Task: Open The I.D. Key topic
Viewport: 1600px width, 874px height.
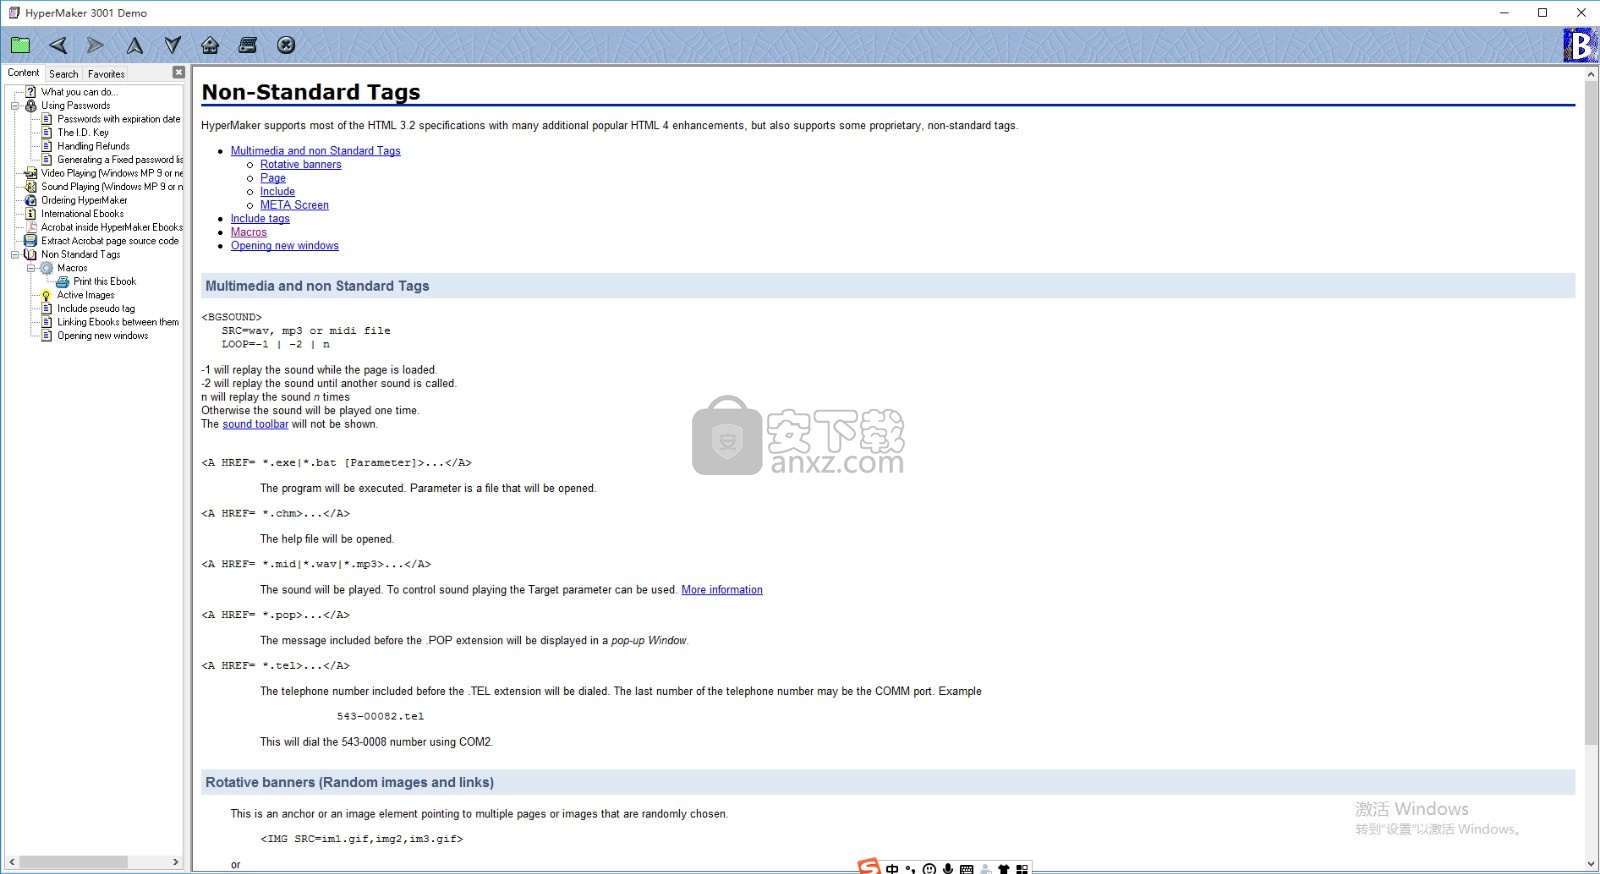Action: (x=83, y=132)
